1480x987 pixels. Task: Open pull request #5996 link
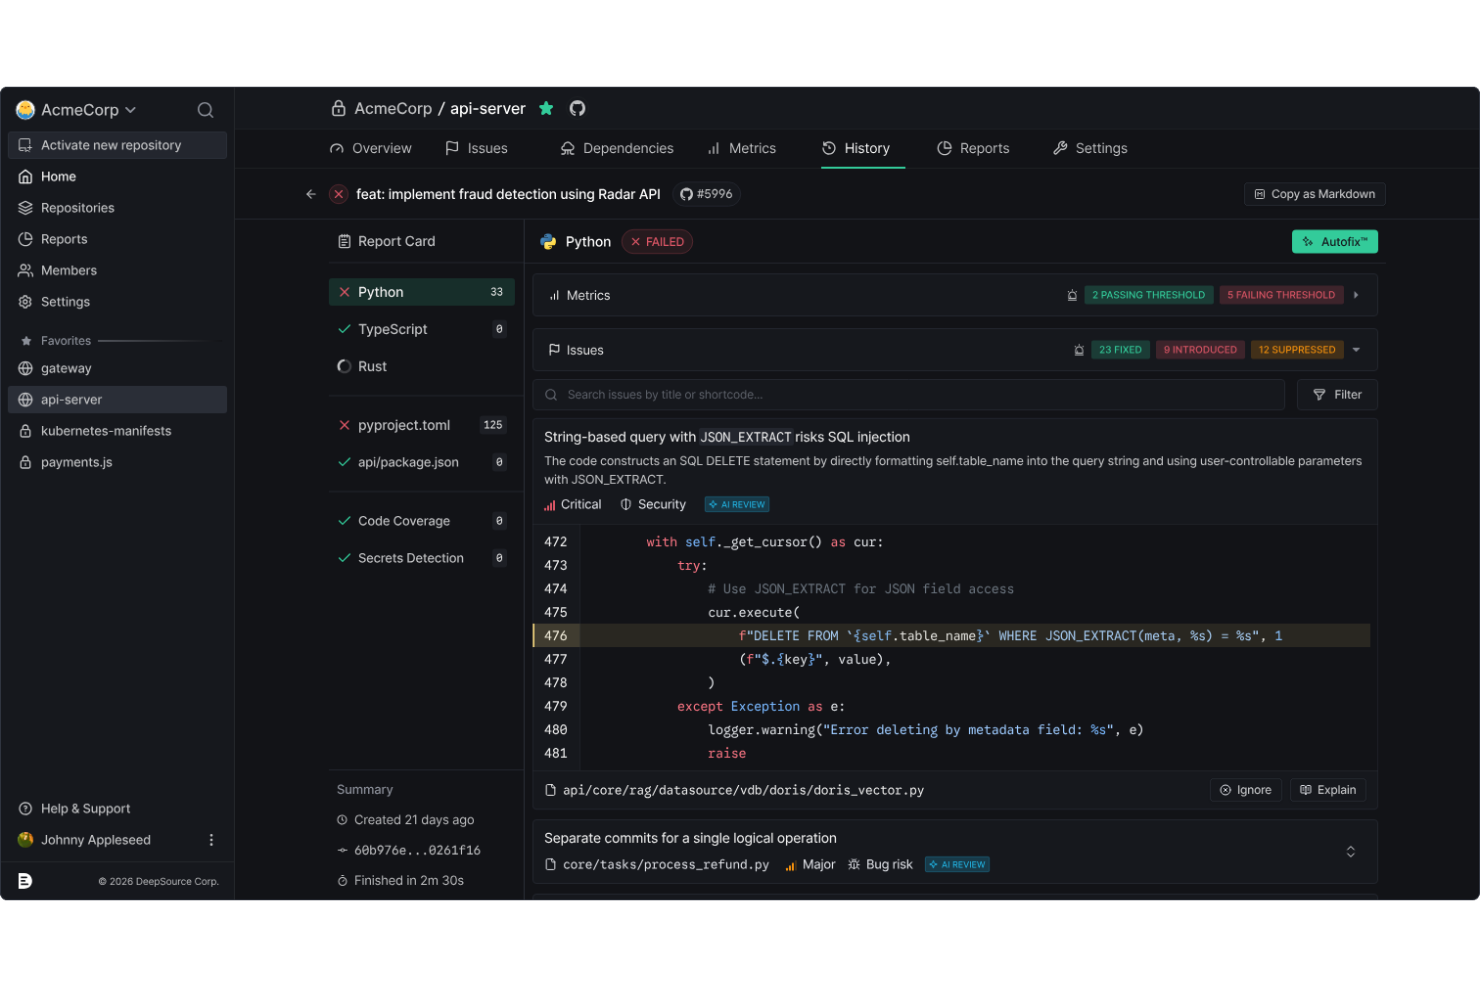(x=706, y=194)
